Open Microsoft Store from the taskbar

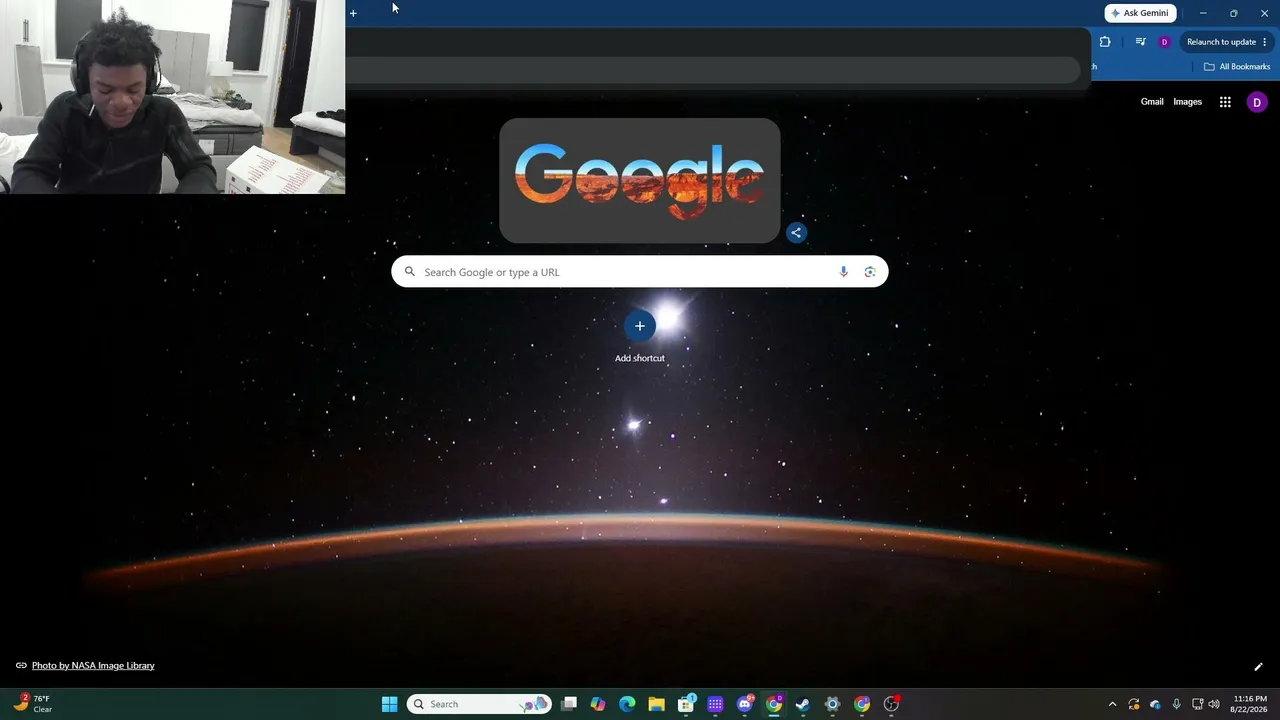tap(686, 704)
